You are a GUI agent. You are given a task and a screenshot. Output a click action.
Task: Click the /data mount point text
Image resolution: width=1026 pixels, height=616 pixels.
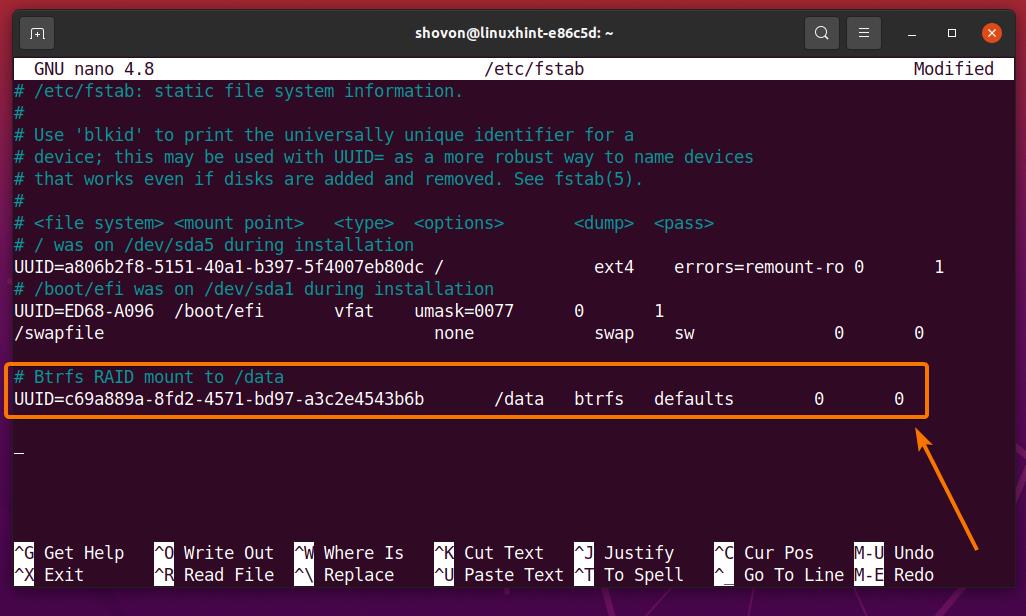519,399
